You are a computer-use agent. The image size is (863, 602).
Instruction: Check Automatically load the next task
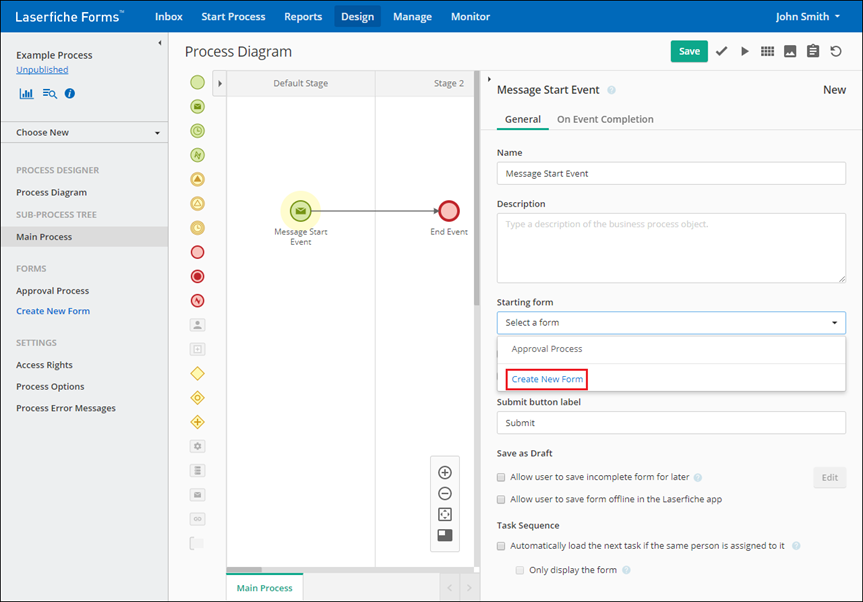point(501,546)
